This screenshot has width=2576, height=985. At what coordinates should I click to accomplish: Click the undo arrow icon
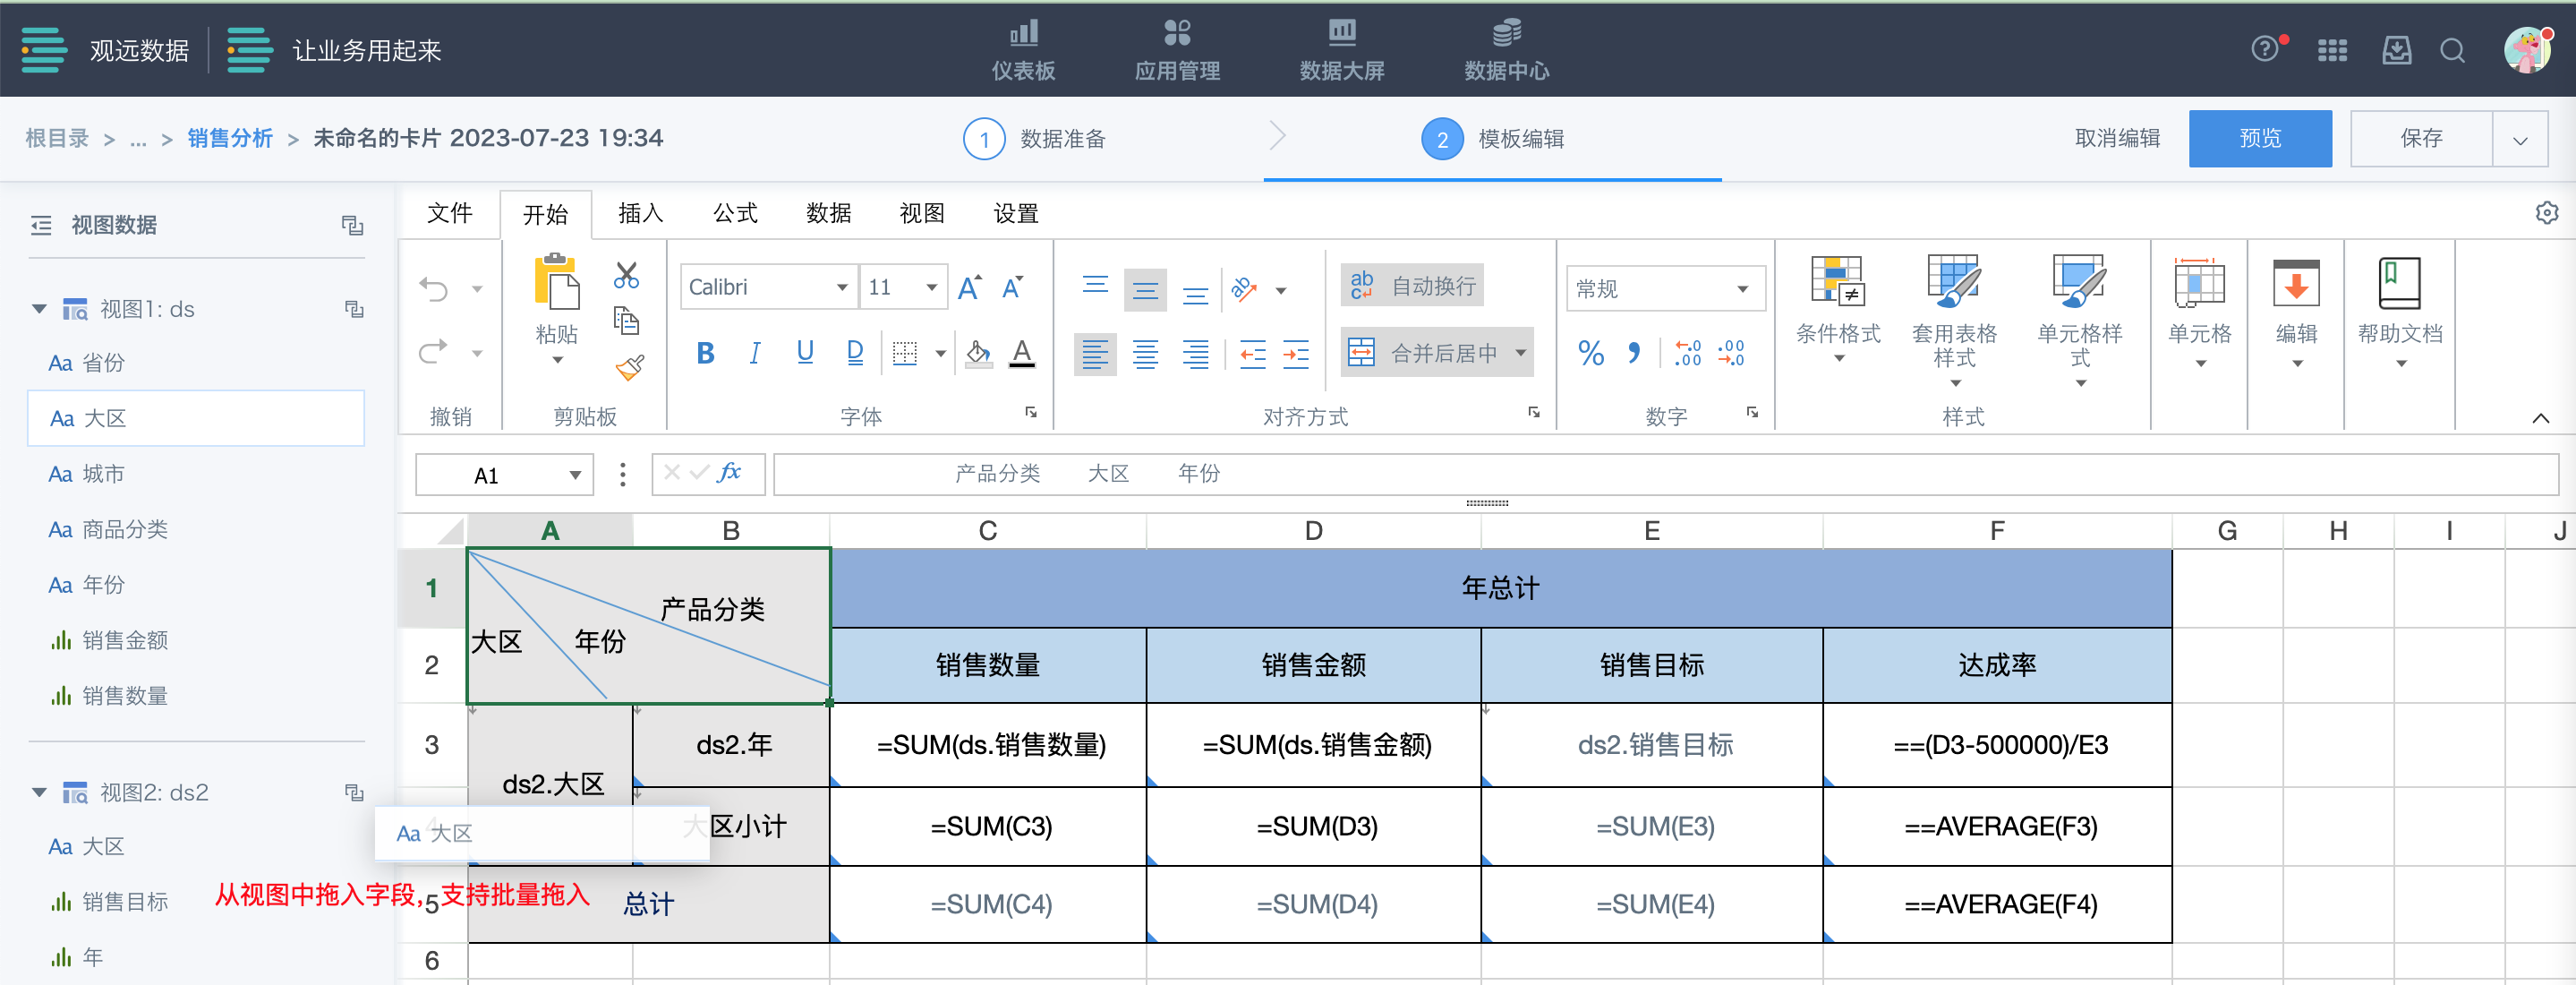pos(434,289)
